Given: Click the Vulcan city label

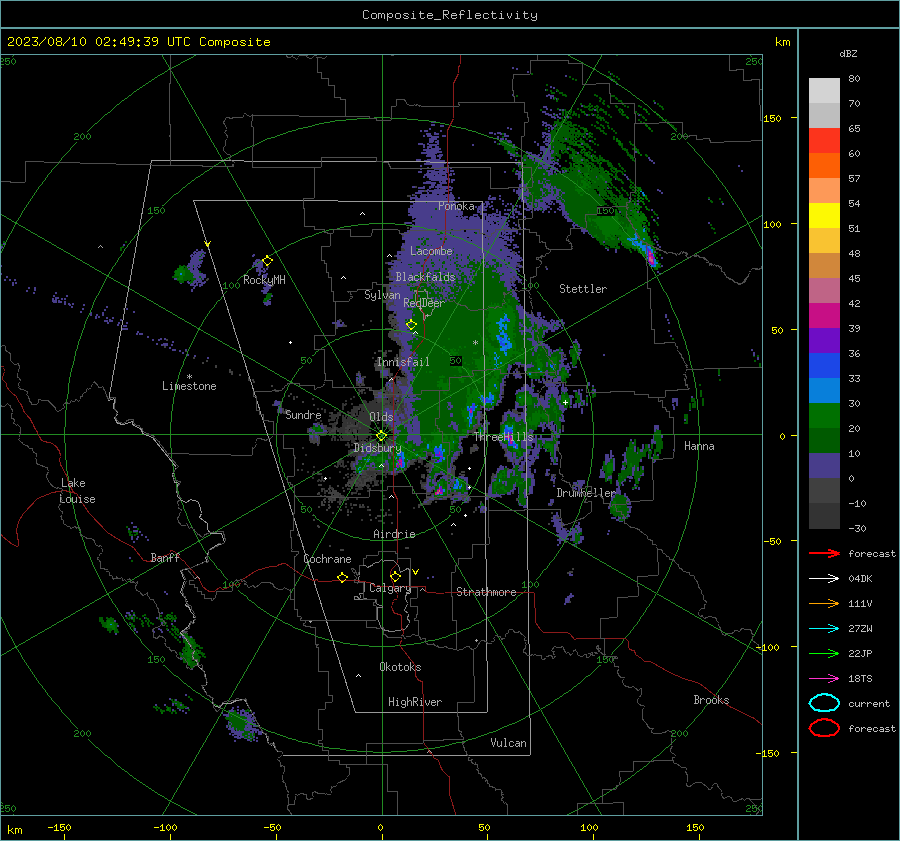Looking at the screenshot, I should pyautogui.click(x=509, y=743).
